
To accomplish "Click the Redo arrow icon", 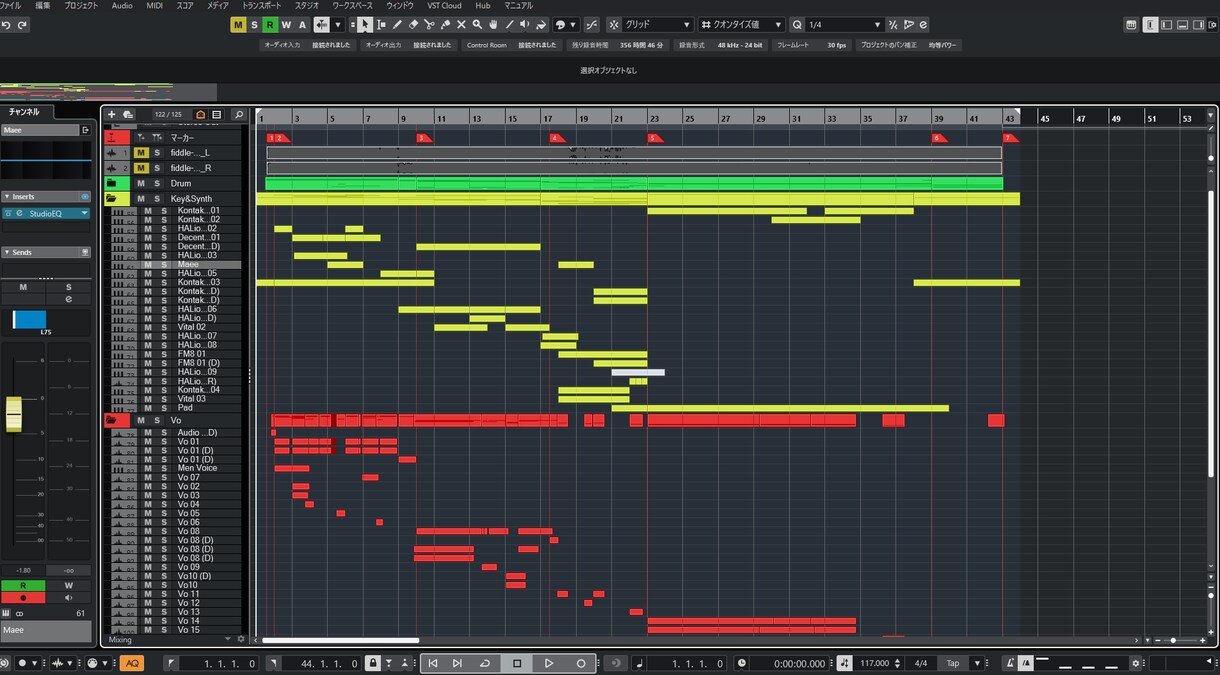I will pyautogui.click(x=22, y=25).
